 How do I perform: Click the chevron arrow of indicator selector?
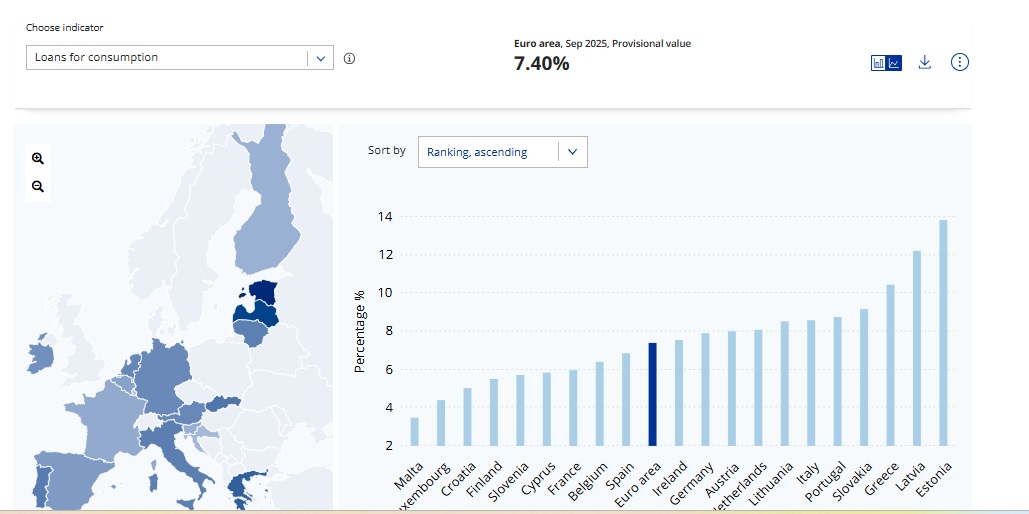320,58
